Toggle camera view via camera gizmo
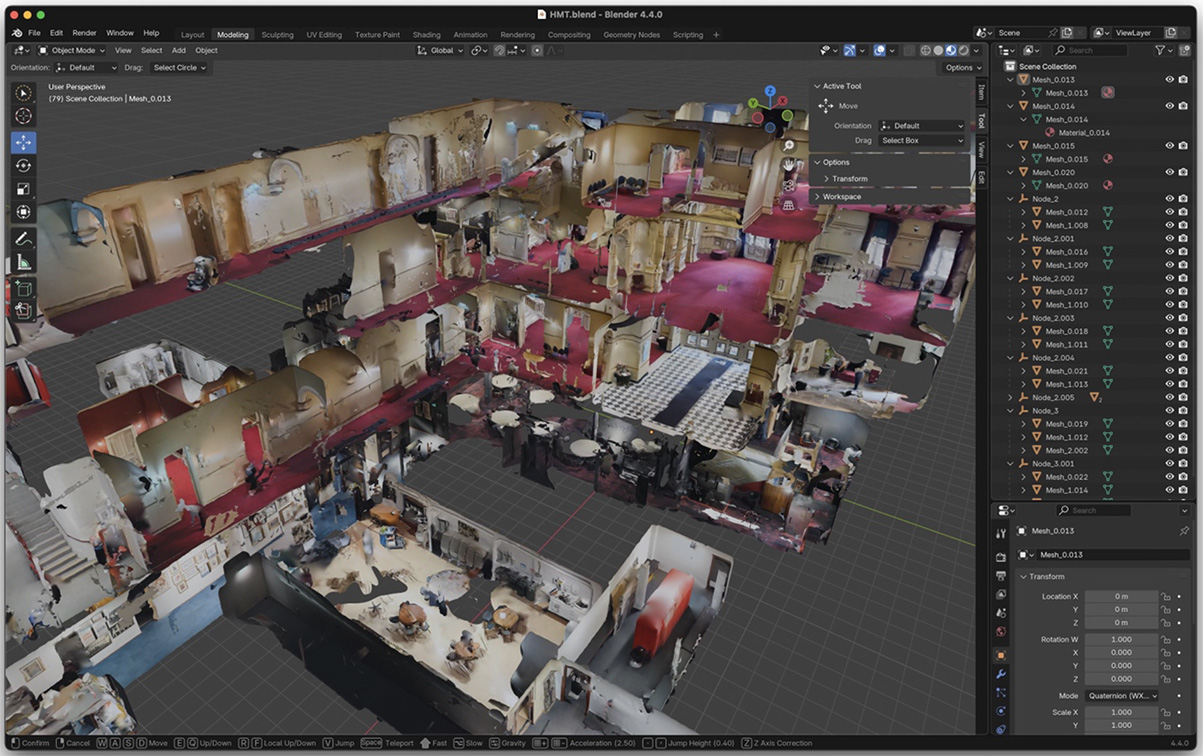Screen dimensions: 1203x756 [x=789, y=185]
